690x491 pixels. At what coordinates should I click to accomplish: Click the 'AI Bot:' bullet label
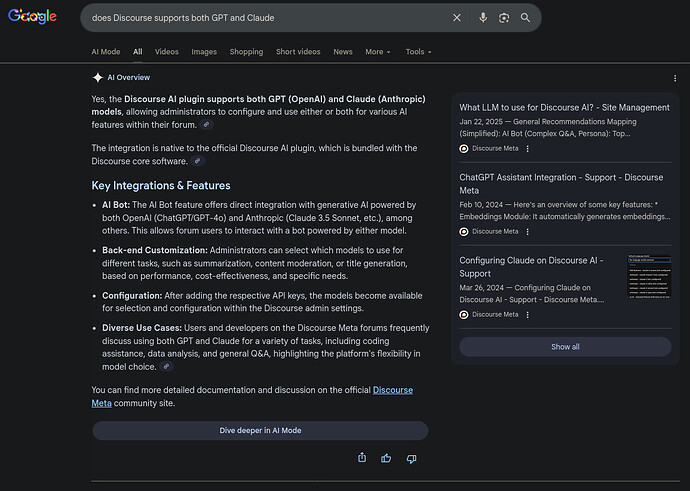tap(116, 205)
